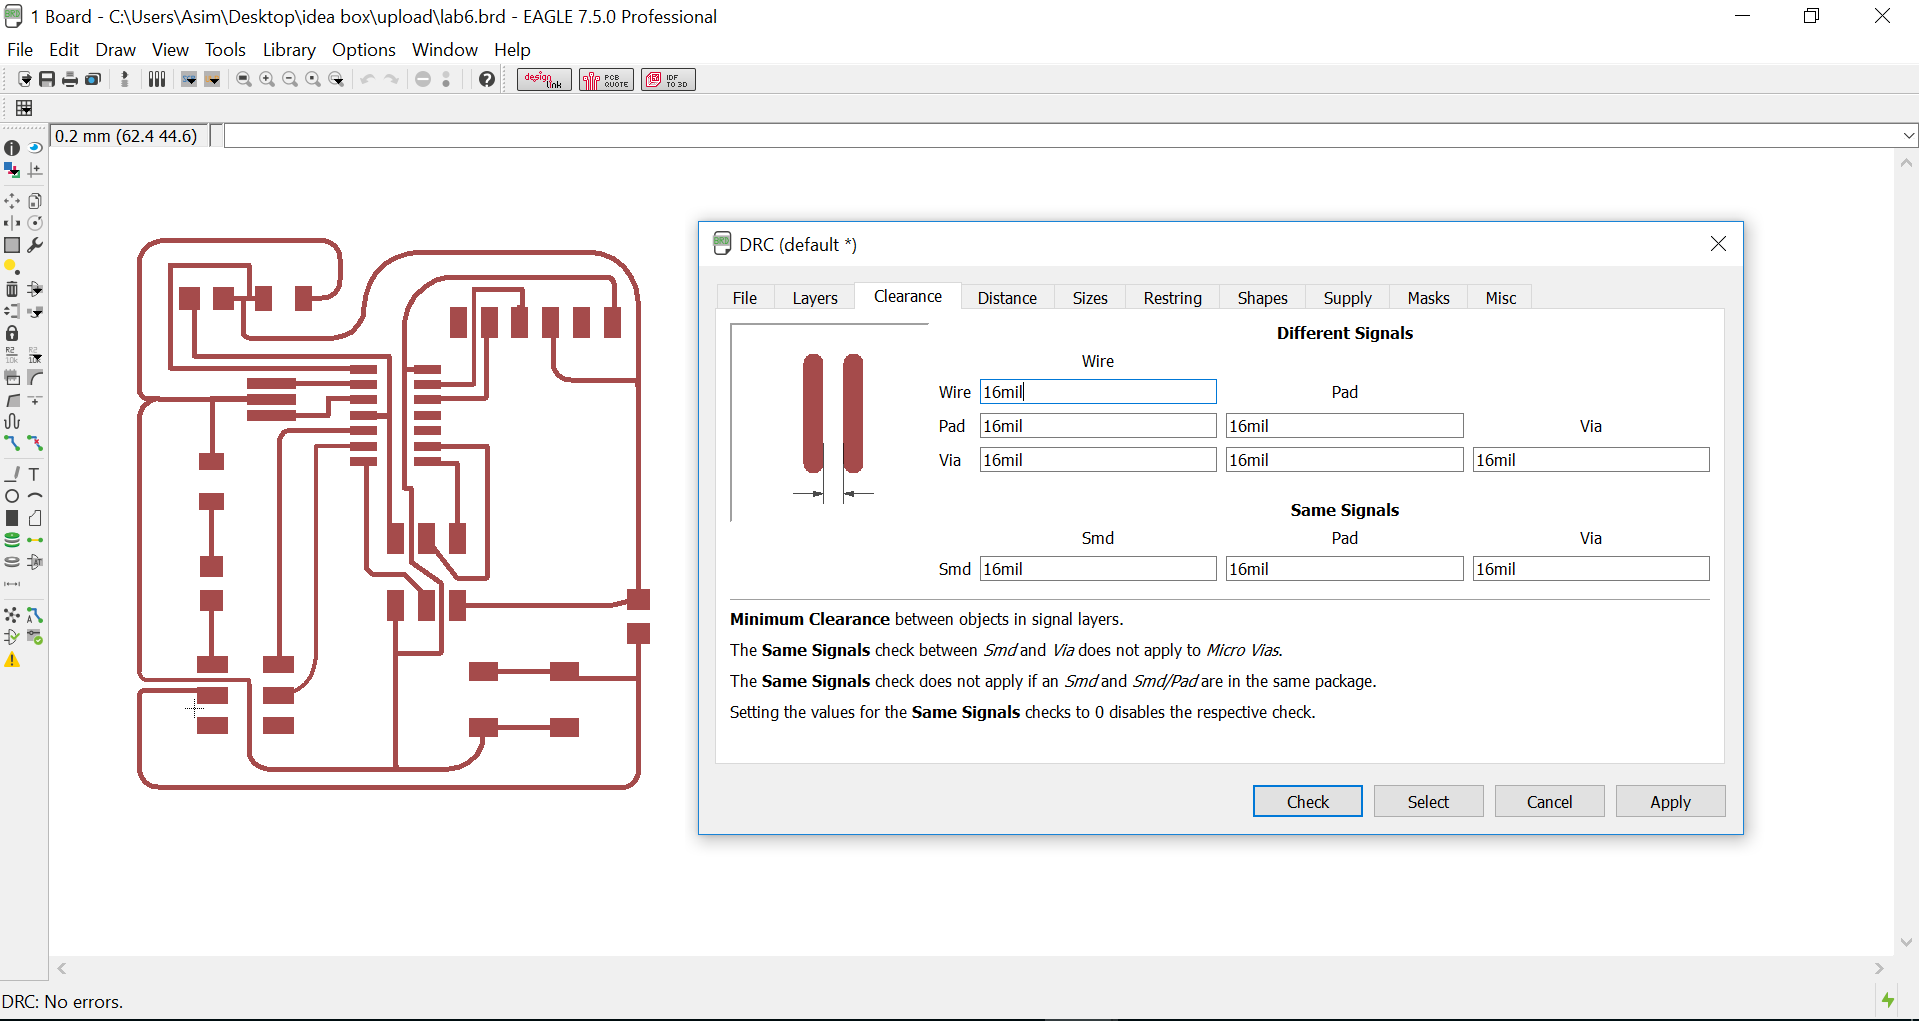This screenshot has width=1919, height=1021.
Task: Select the Via tool
Action: (12, 540)
